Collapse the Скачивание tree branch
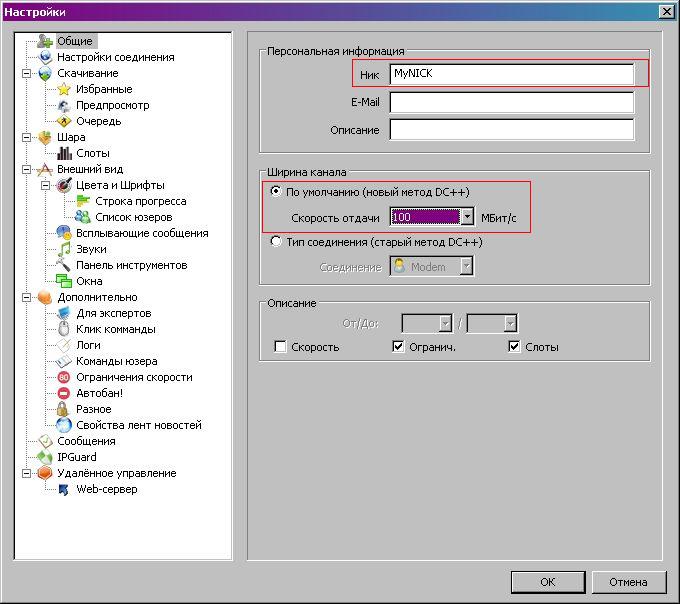This screenshot has width=680, height=604. click(26, 73)
